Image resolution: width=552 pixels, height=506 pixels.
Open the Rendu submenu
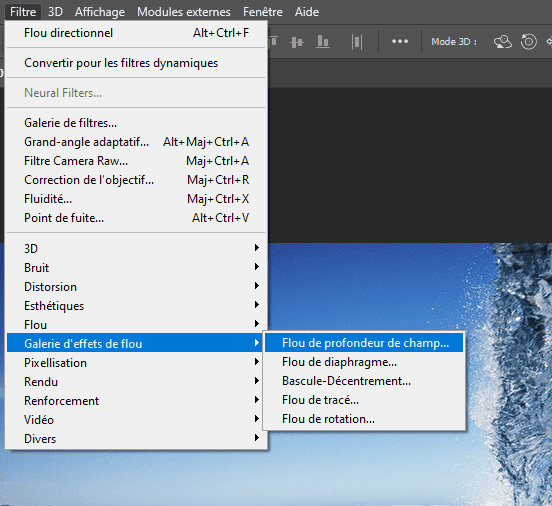136,382
